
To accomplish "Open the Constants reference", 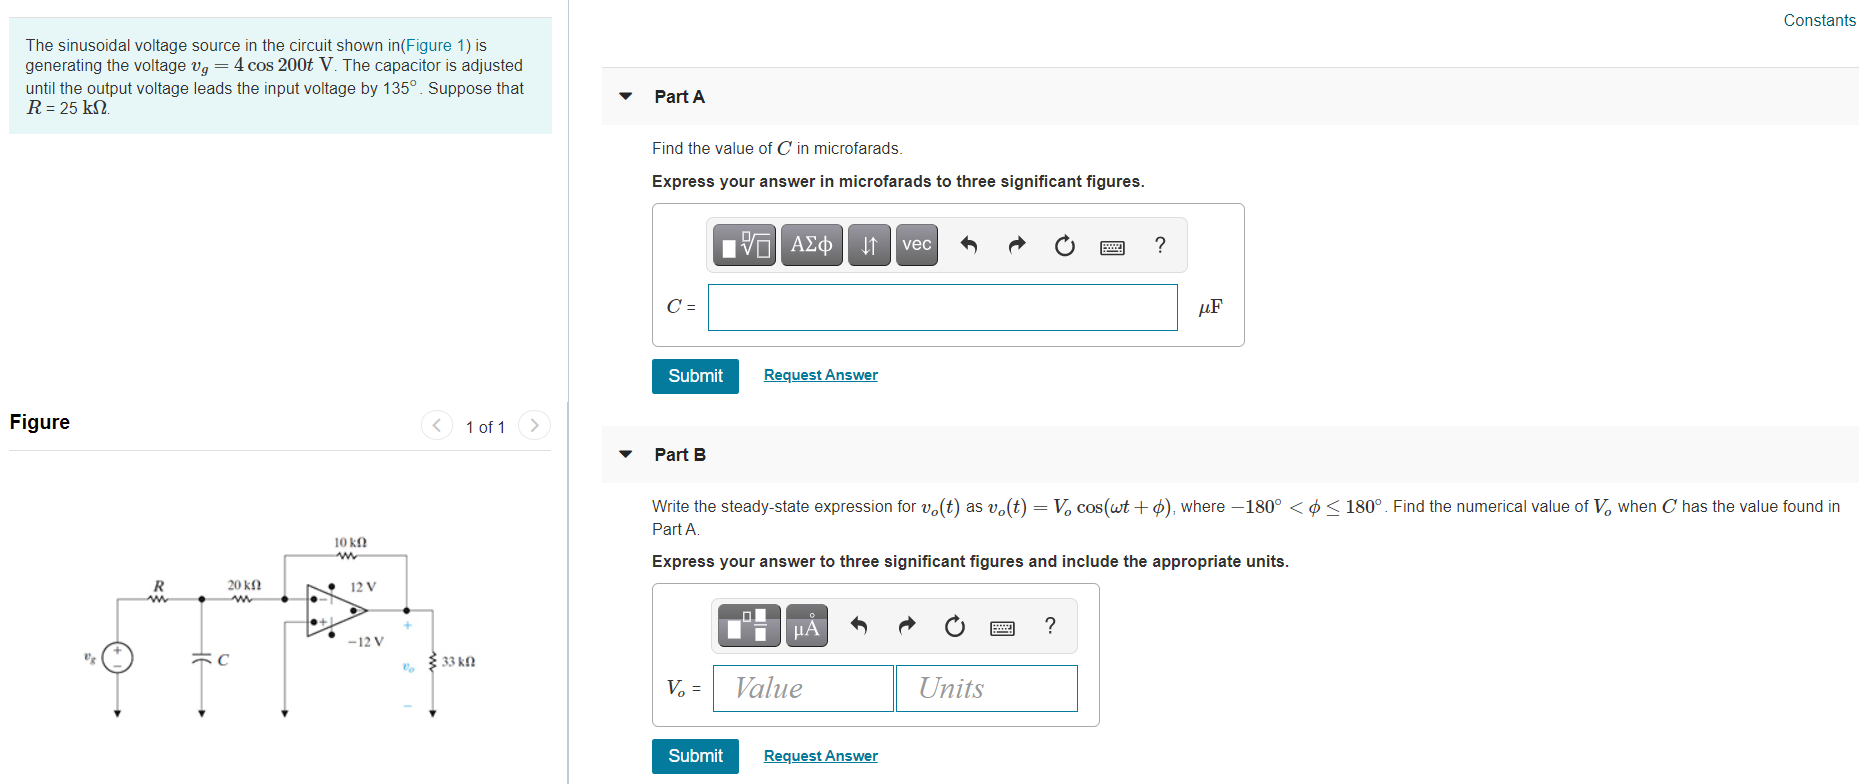I will (x=1819, y=20).
